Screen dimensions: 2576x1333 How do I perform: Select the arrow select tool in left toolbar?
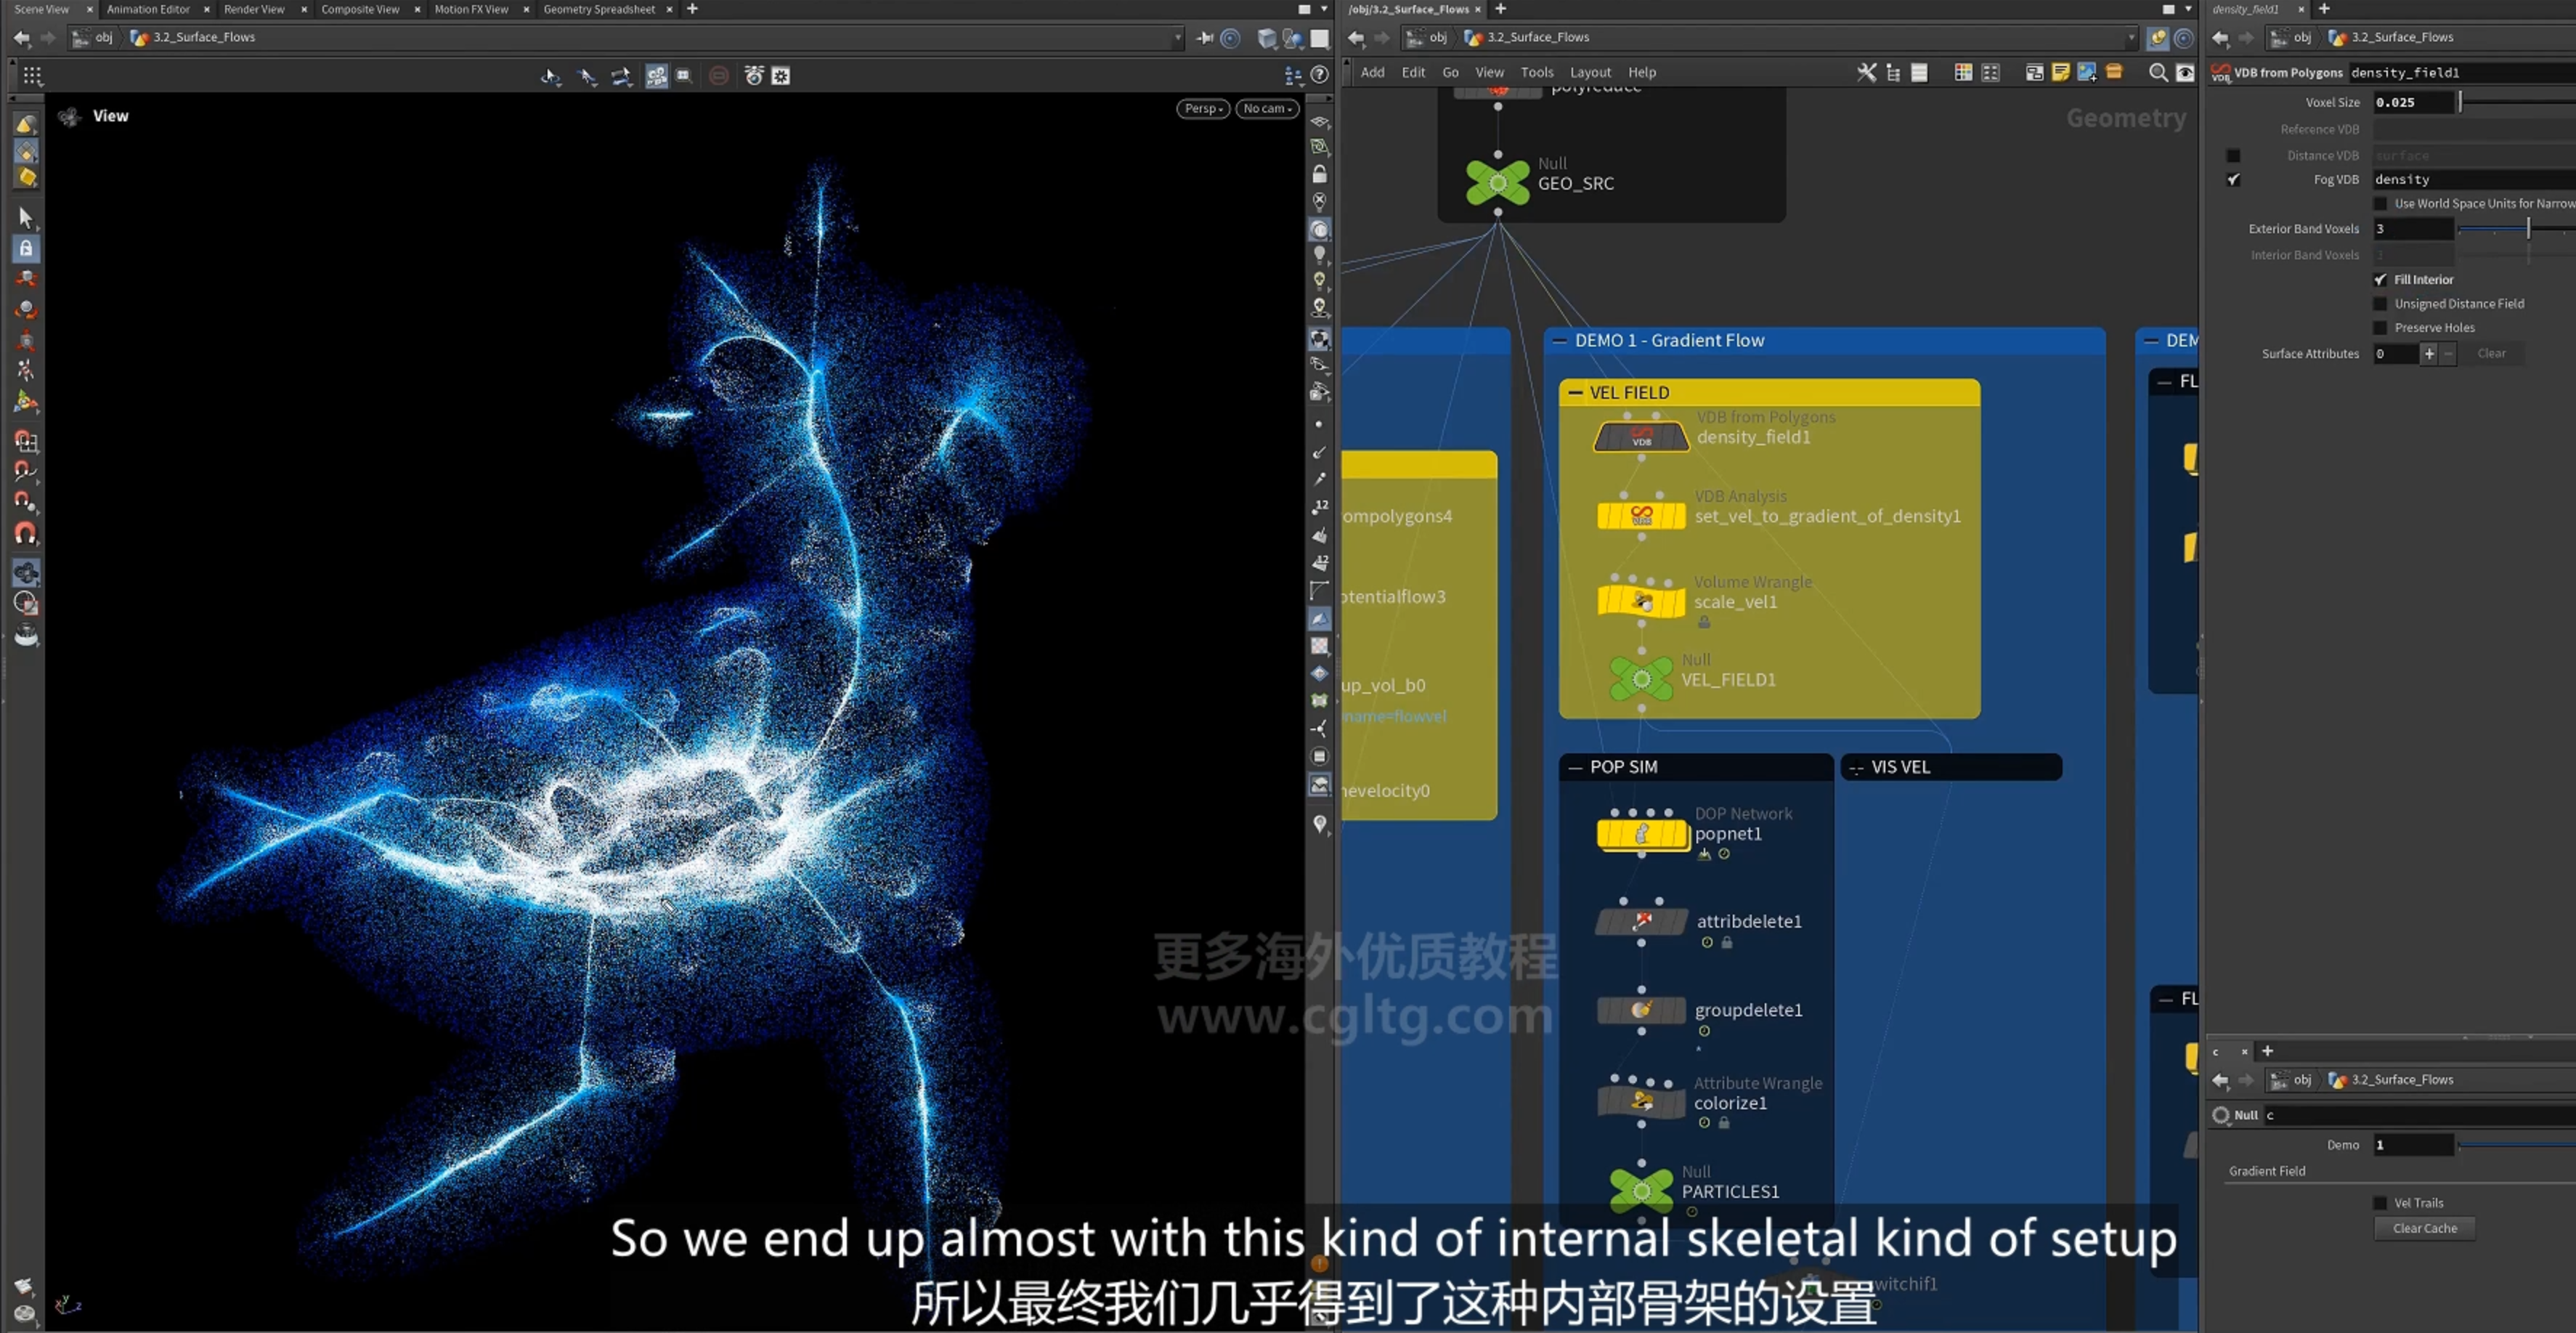26,217
